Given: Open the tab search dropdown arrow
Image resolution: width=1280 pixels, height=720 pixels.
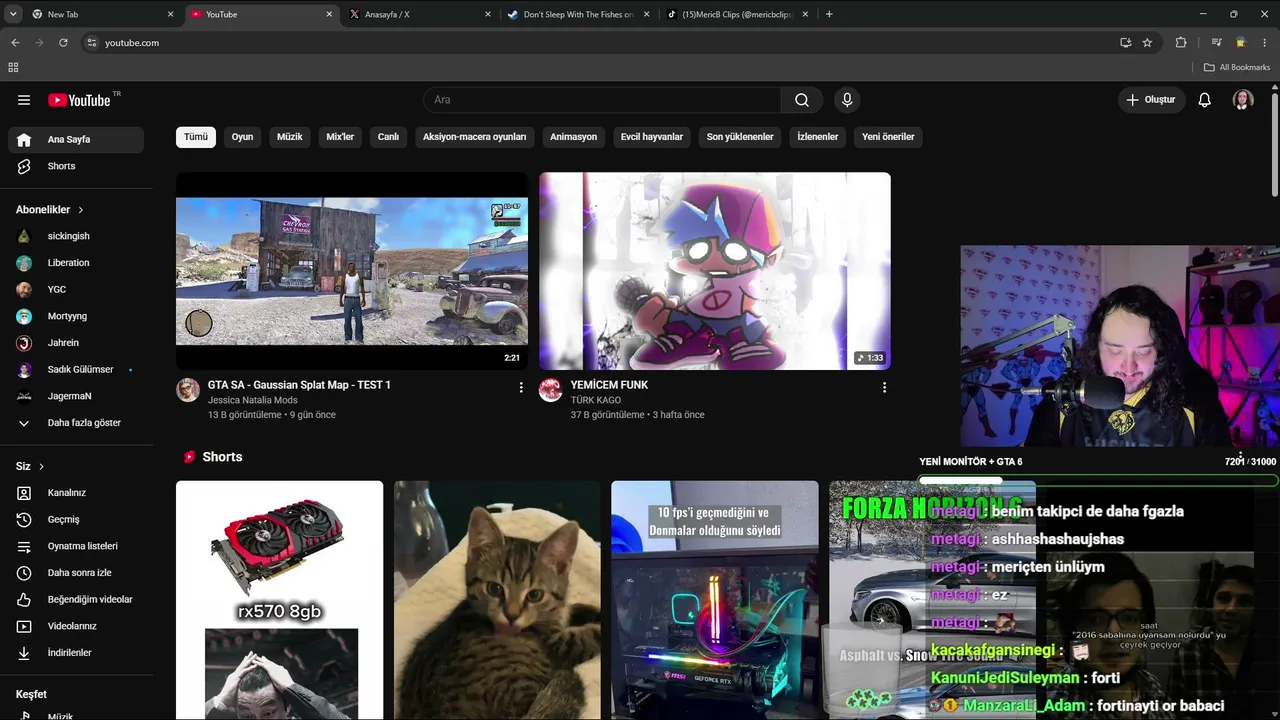Looking at the screenshot, I should click(x=13, y=14).
